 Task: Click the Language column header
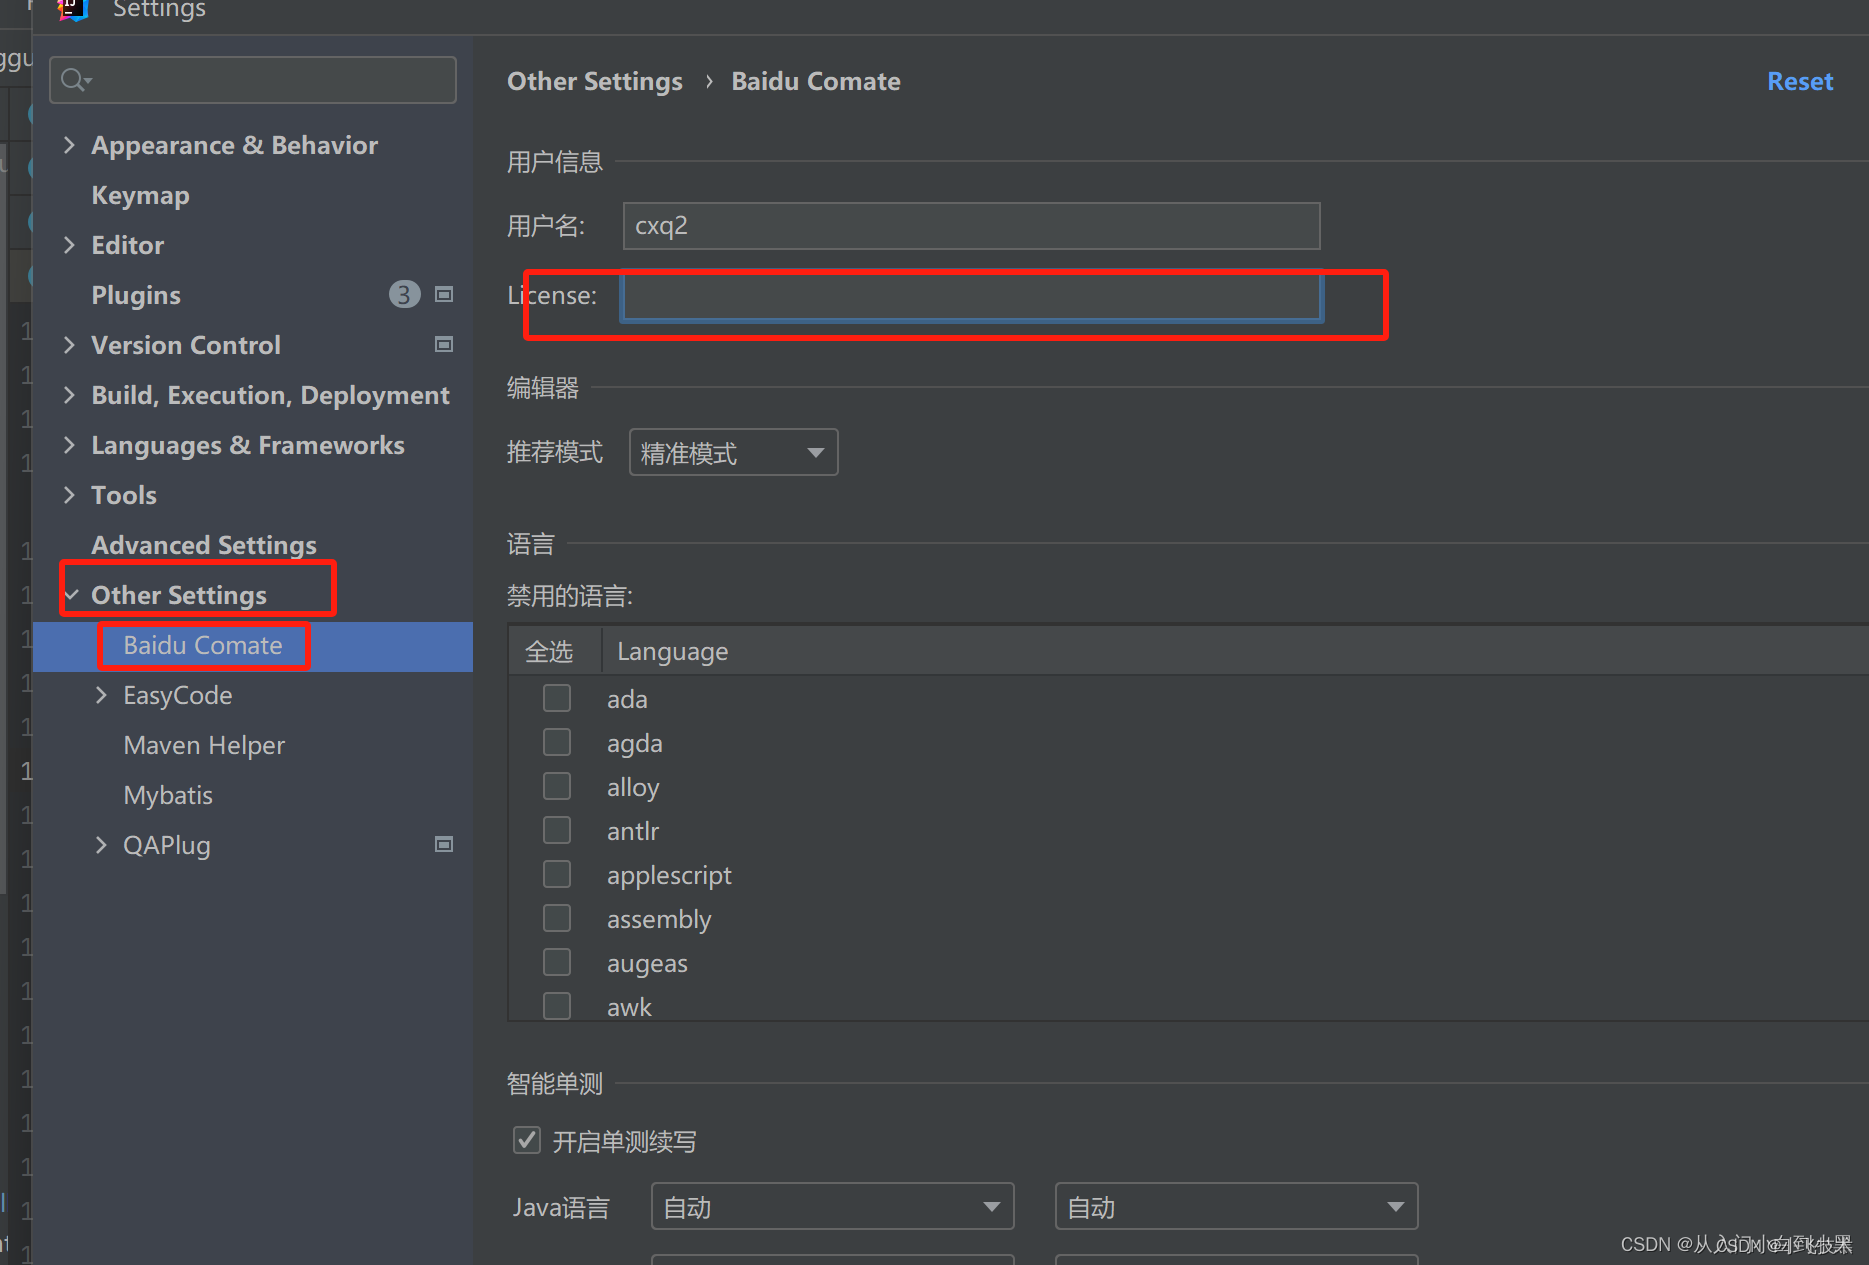point(673,651)
